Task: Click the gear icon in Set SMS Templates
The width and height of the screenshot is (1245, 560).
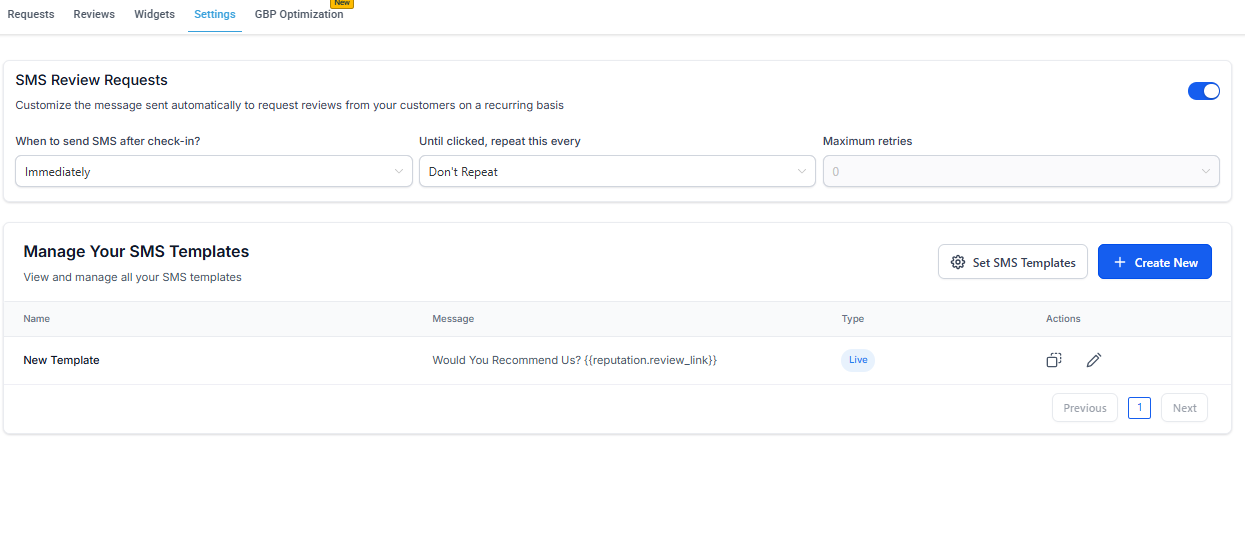Action: (x=957, y=262)
